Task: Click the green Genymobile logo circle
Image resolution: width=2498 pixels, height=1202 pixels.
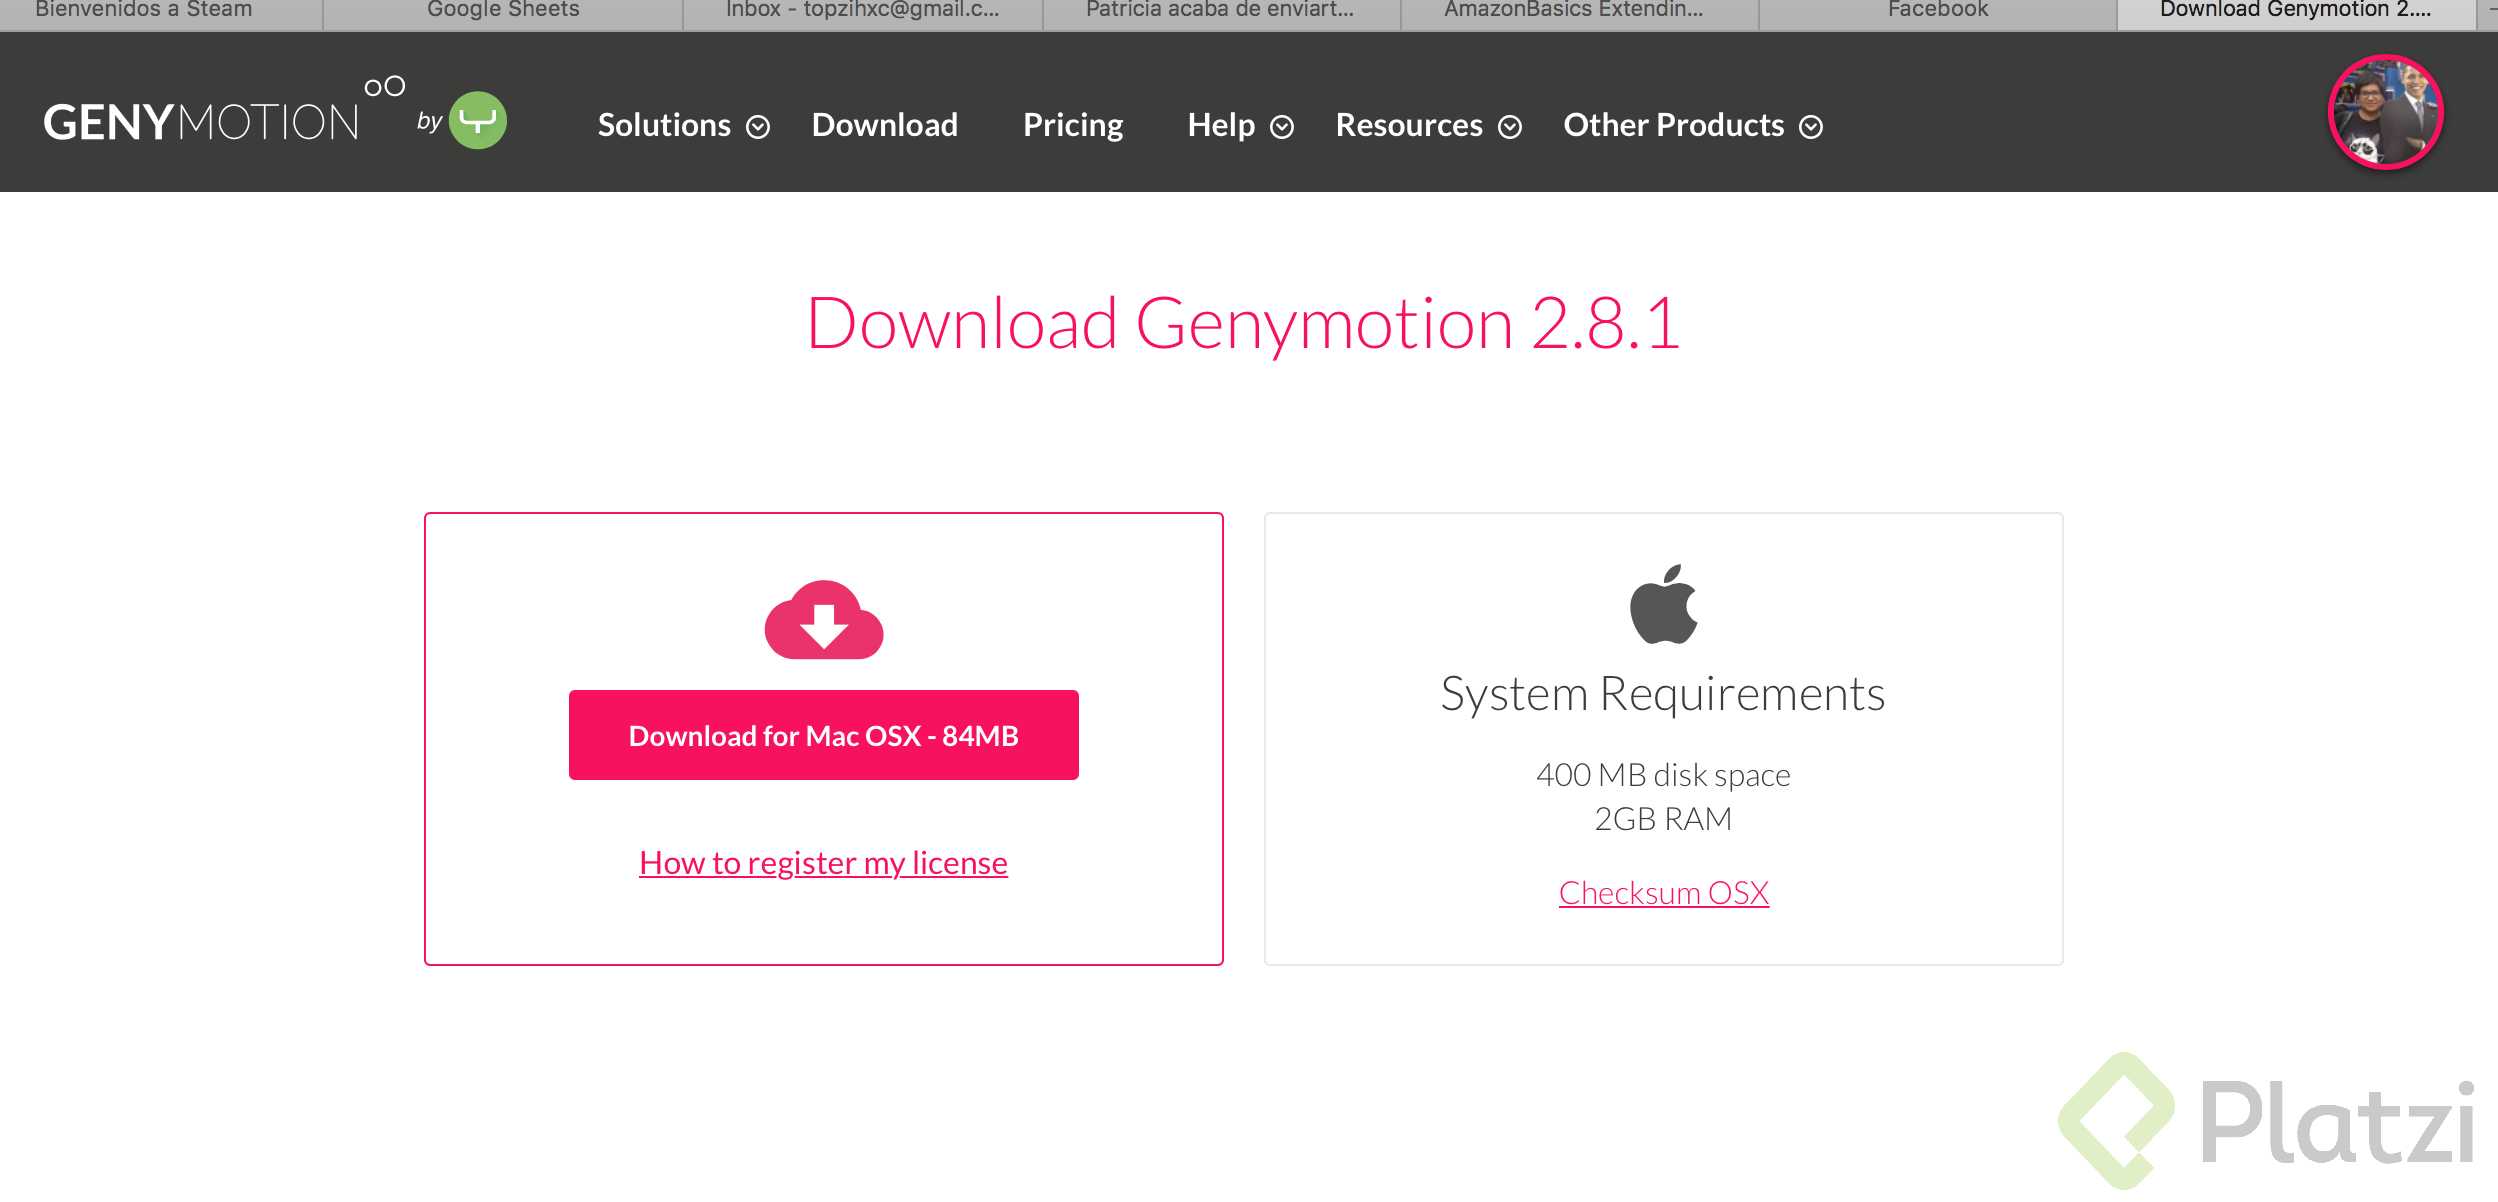Action: click(x=478, y=120)
